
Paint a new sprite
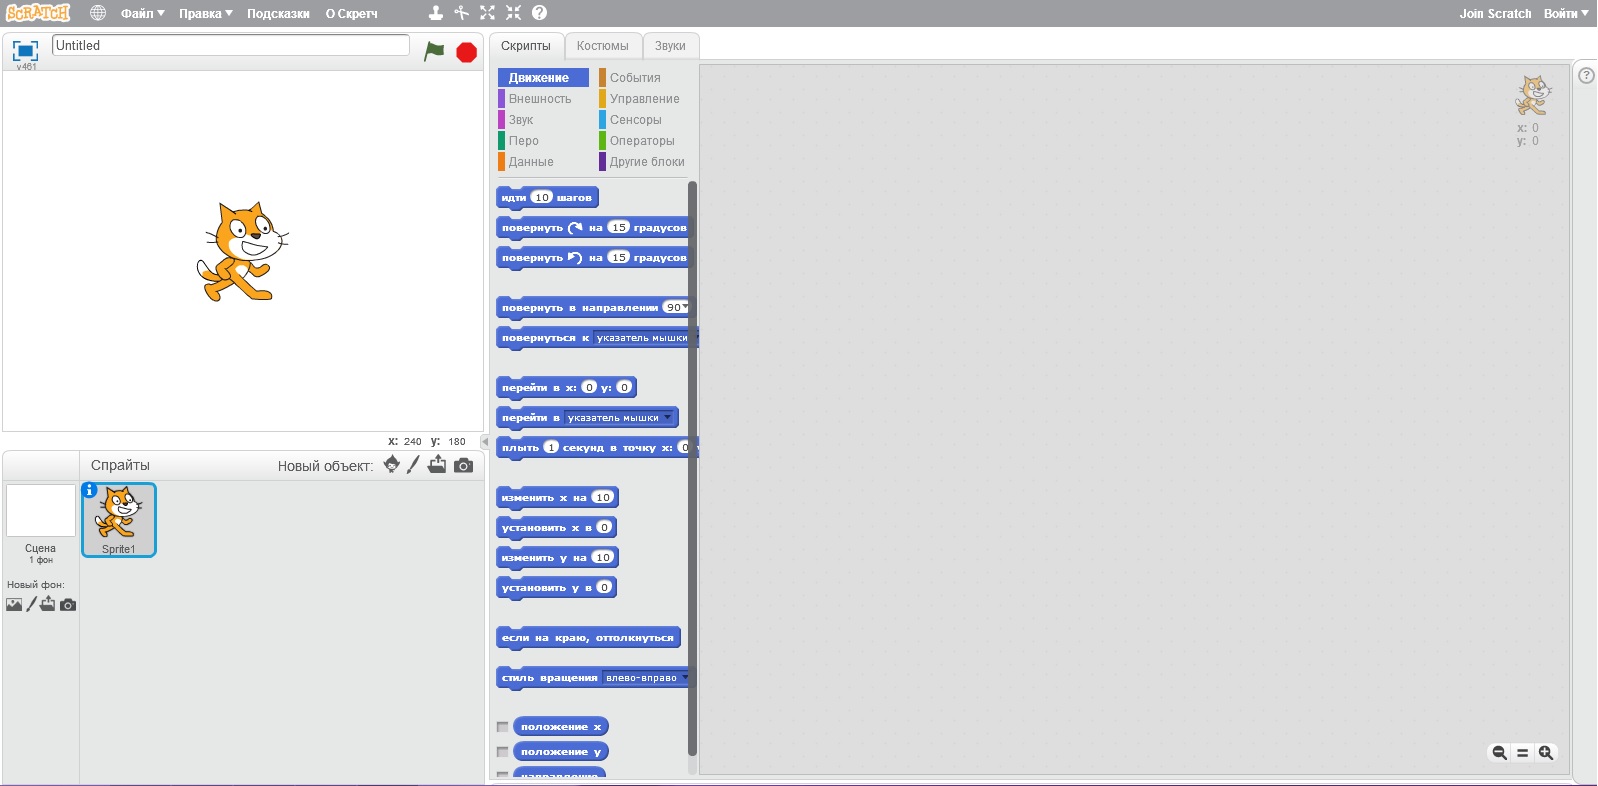point(413,465)
